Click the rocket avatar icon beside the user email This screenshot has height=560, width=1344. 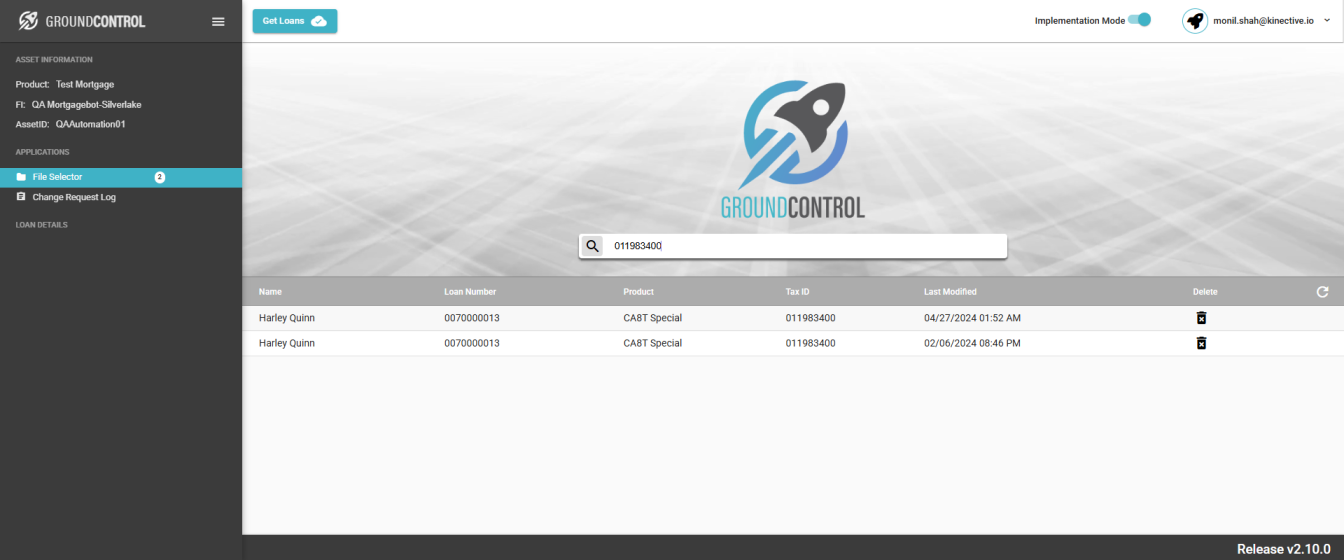[1195, 21]
